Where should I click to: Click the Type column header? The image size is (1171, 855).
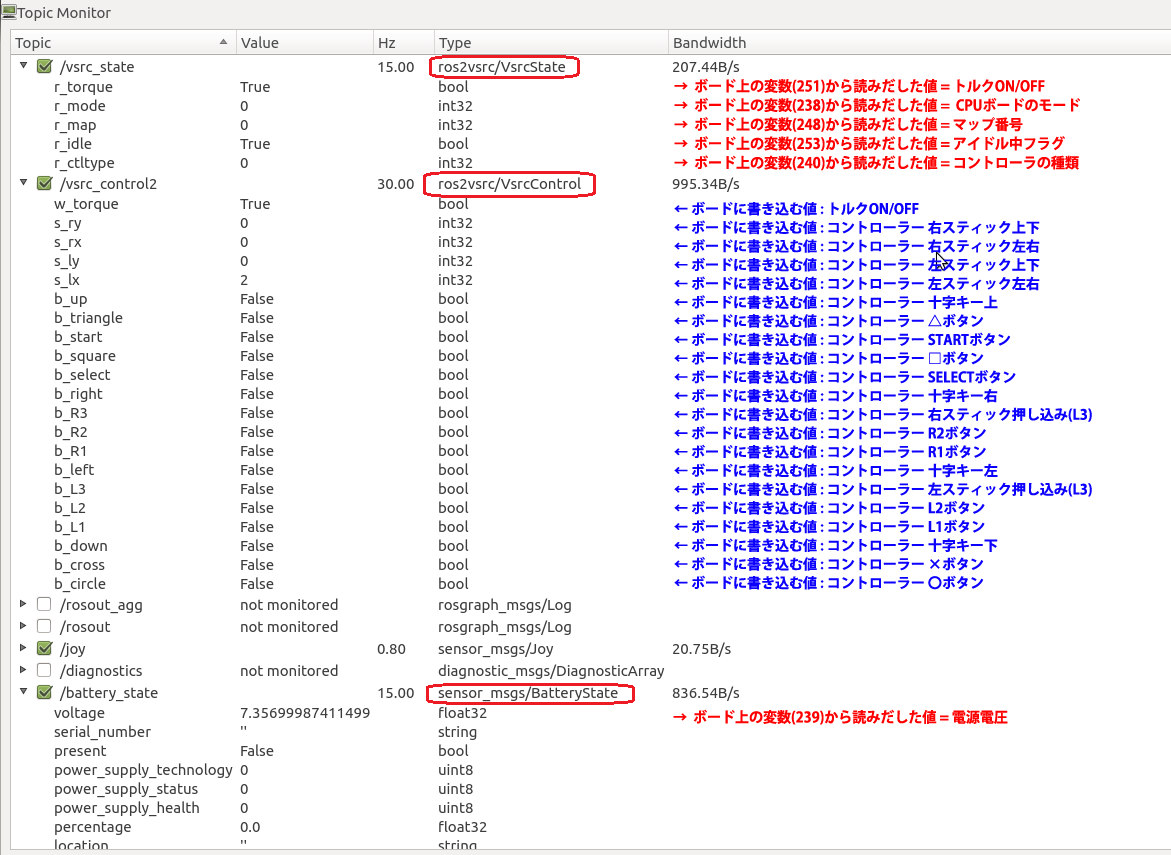(550, 43)
